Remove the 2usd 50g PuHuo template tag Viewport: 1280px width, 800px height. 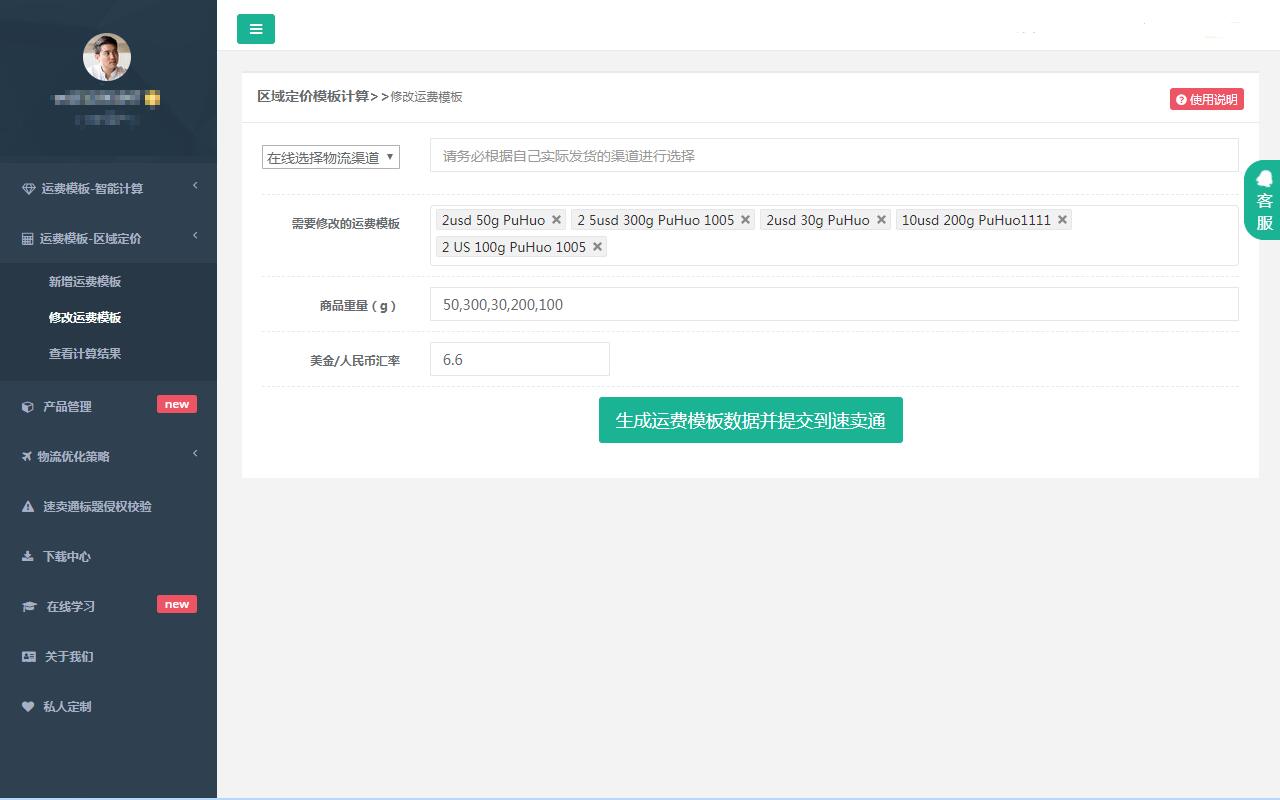[556, 219]
